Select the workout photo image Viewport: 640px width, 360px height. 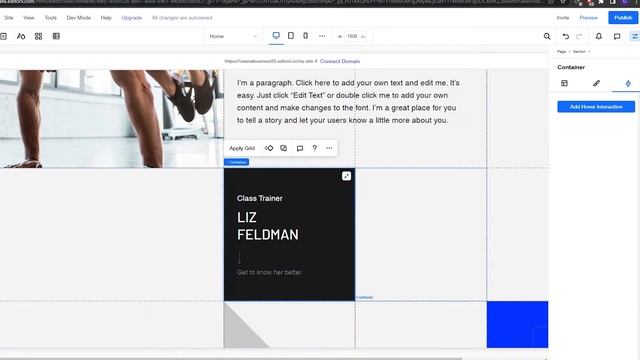111,119
